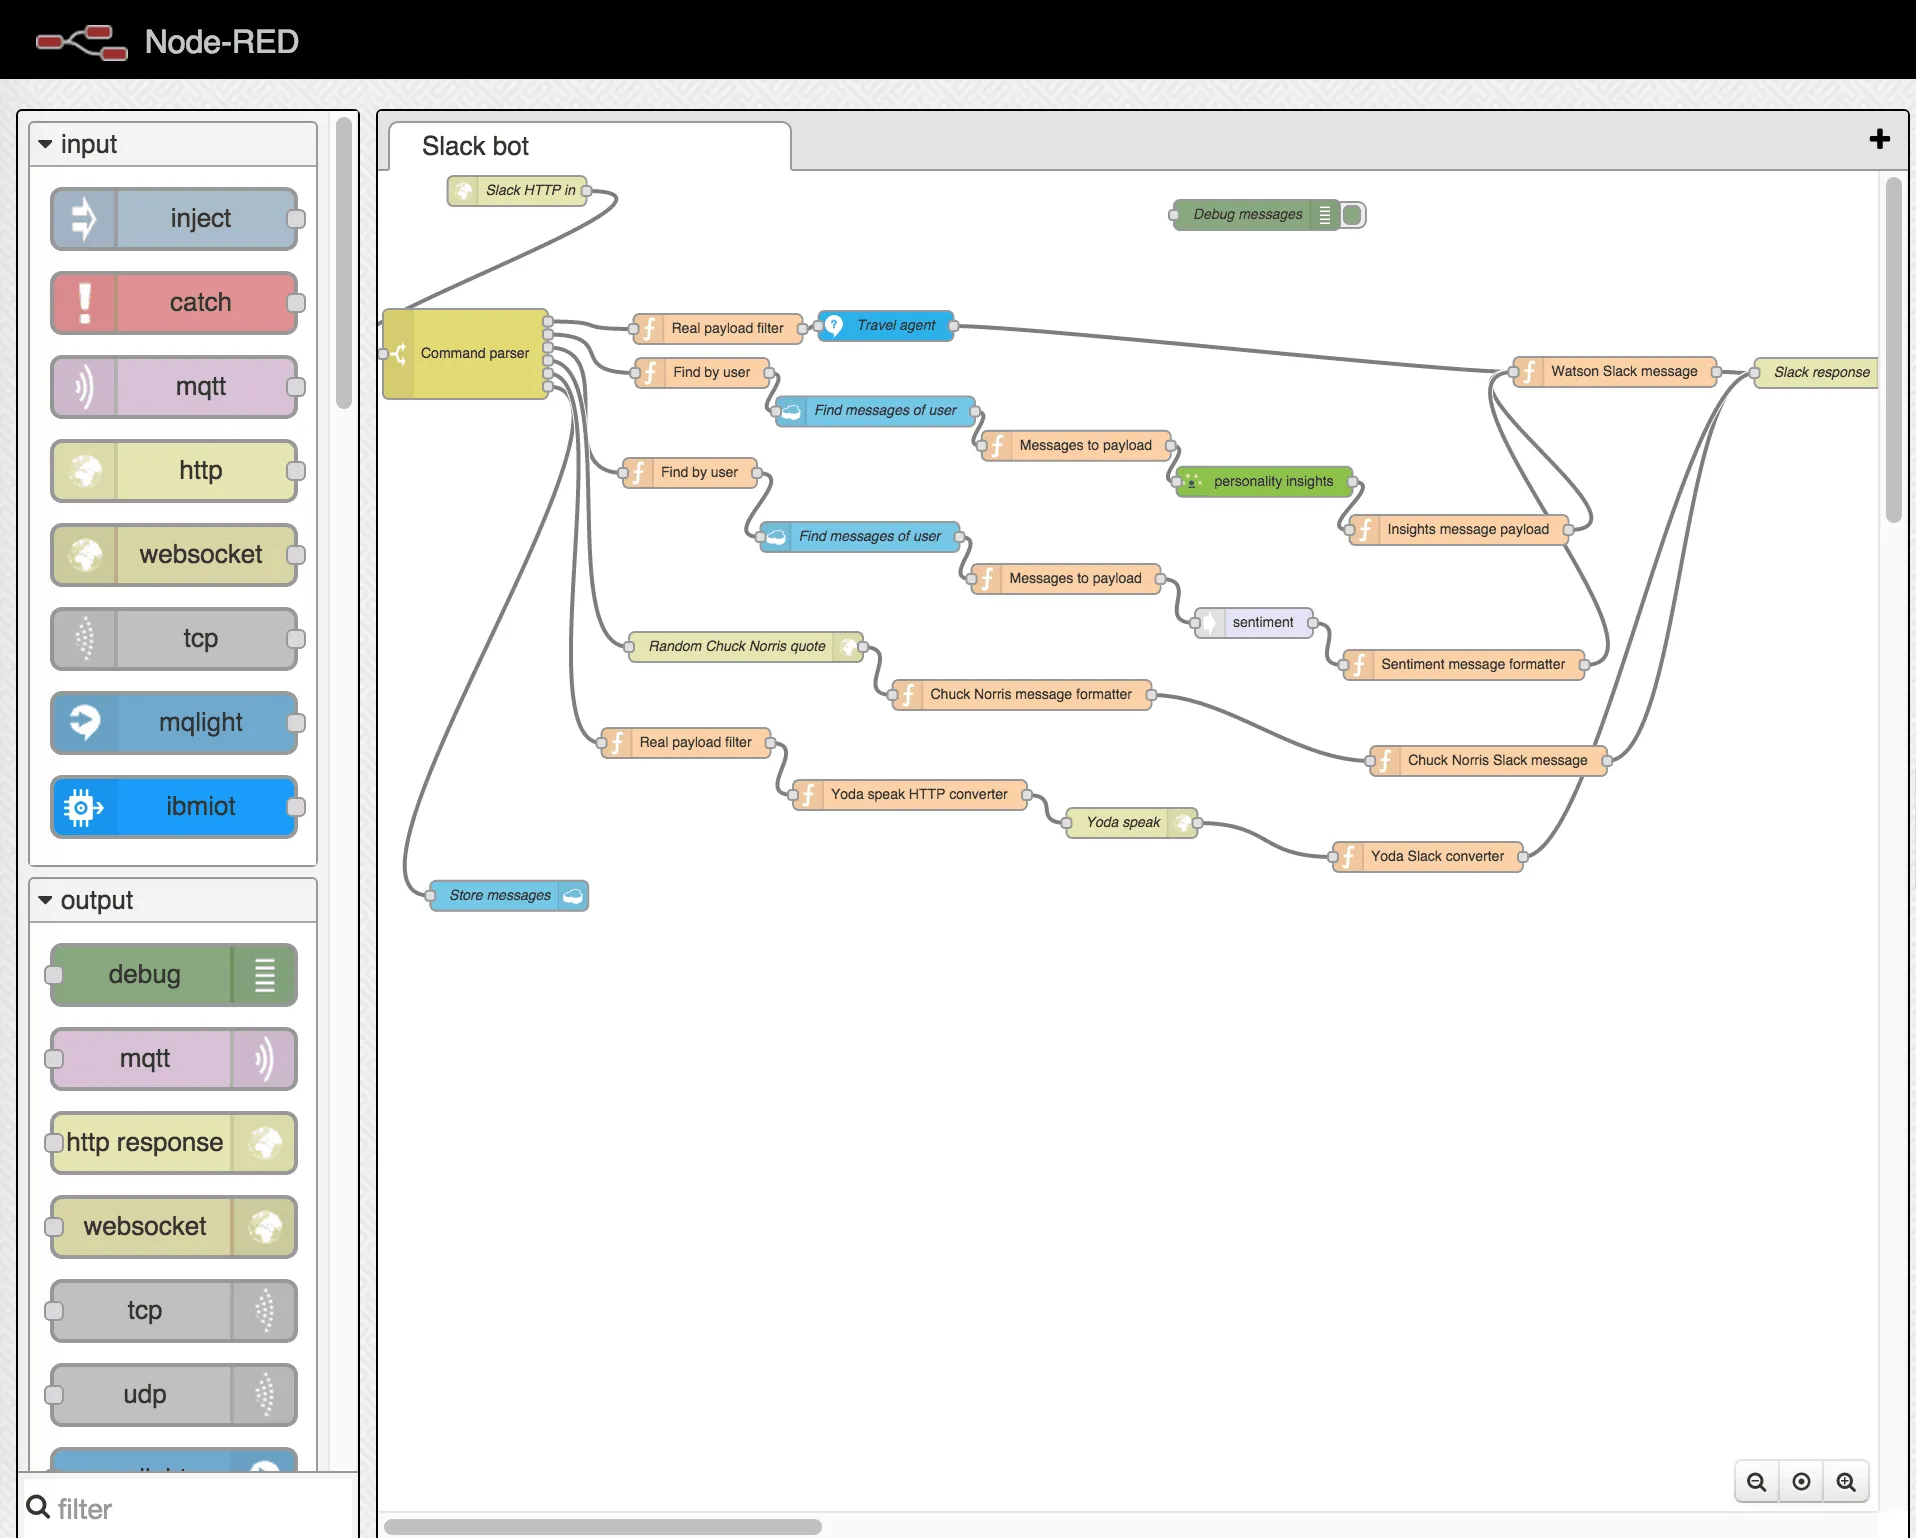Select the catch node in the palette
The height and width of the screenshot is (1538, 1916).
(x=176, y=302)
